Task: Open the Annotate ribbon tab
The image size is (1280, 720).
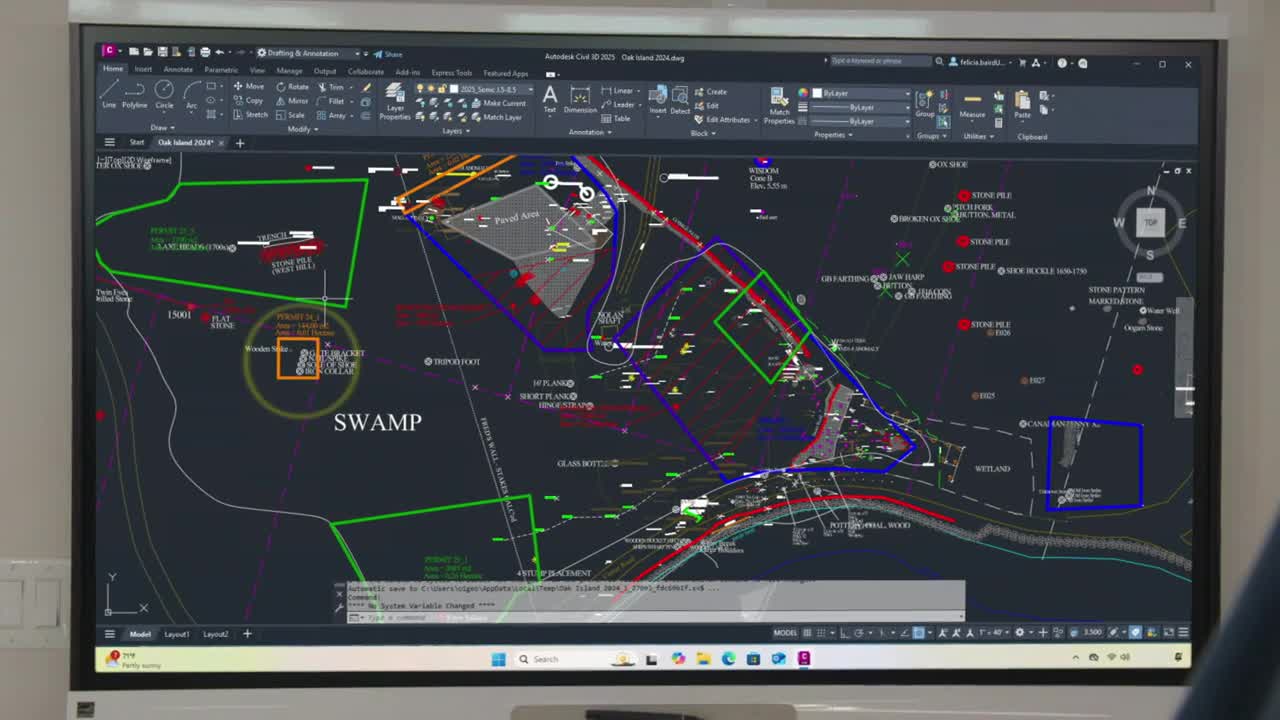Action: pyautogui.click(x=178, y=71)
